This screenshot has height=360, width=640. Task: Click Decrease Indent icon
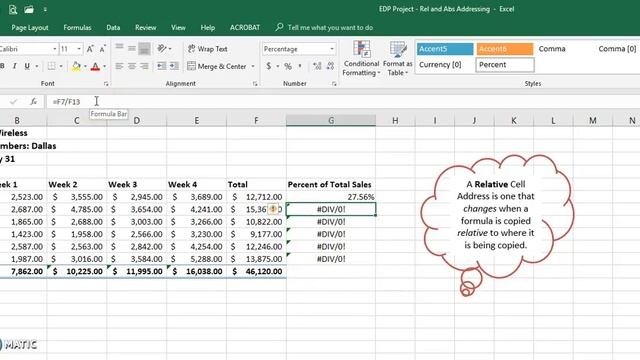(162, 66)
